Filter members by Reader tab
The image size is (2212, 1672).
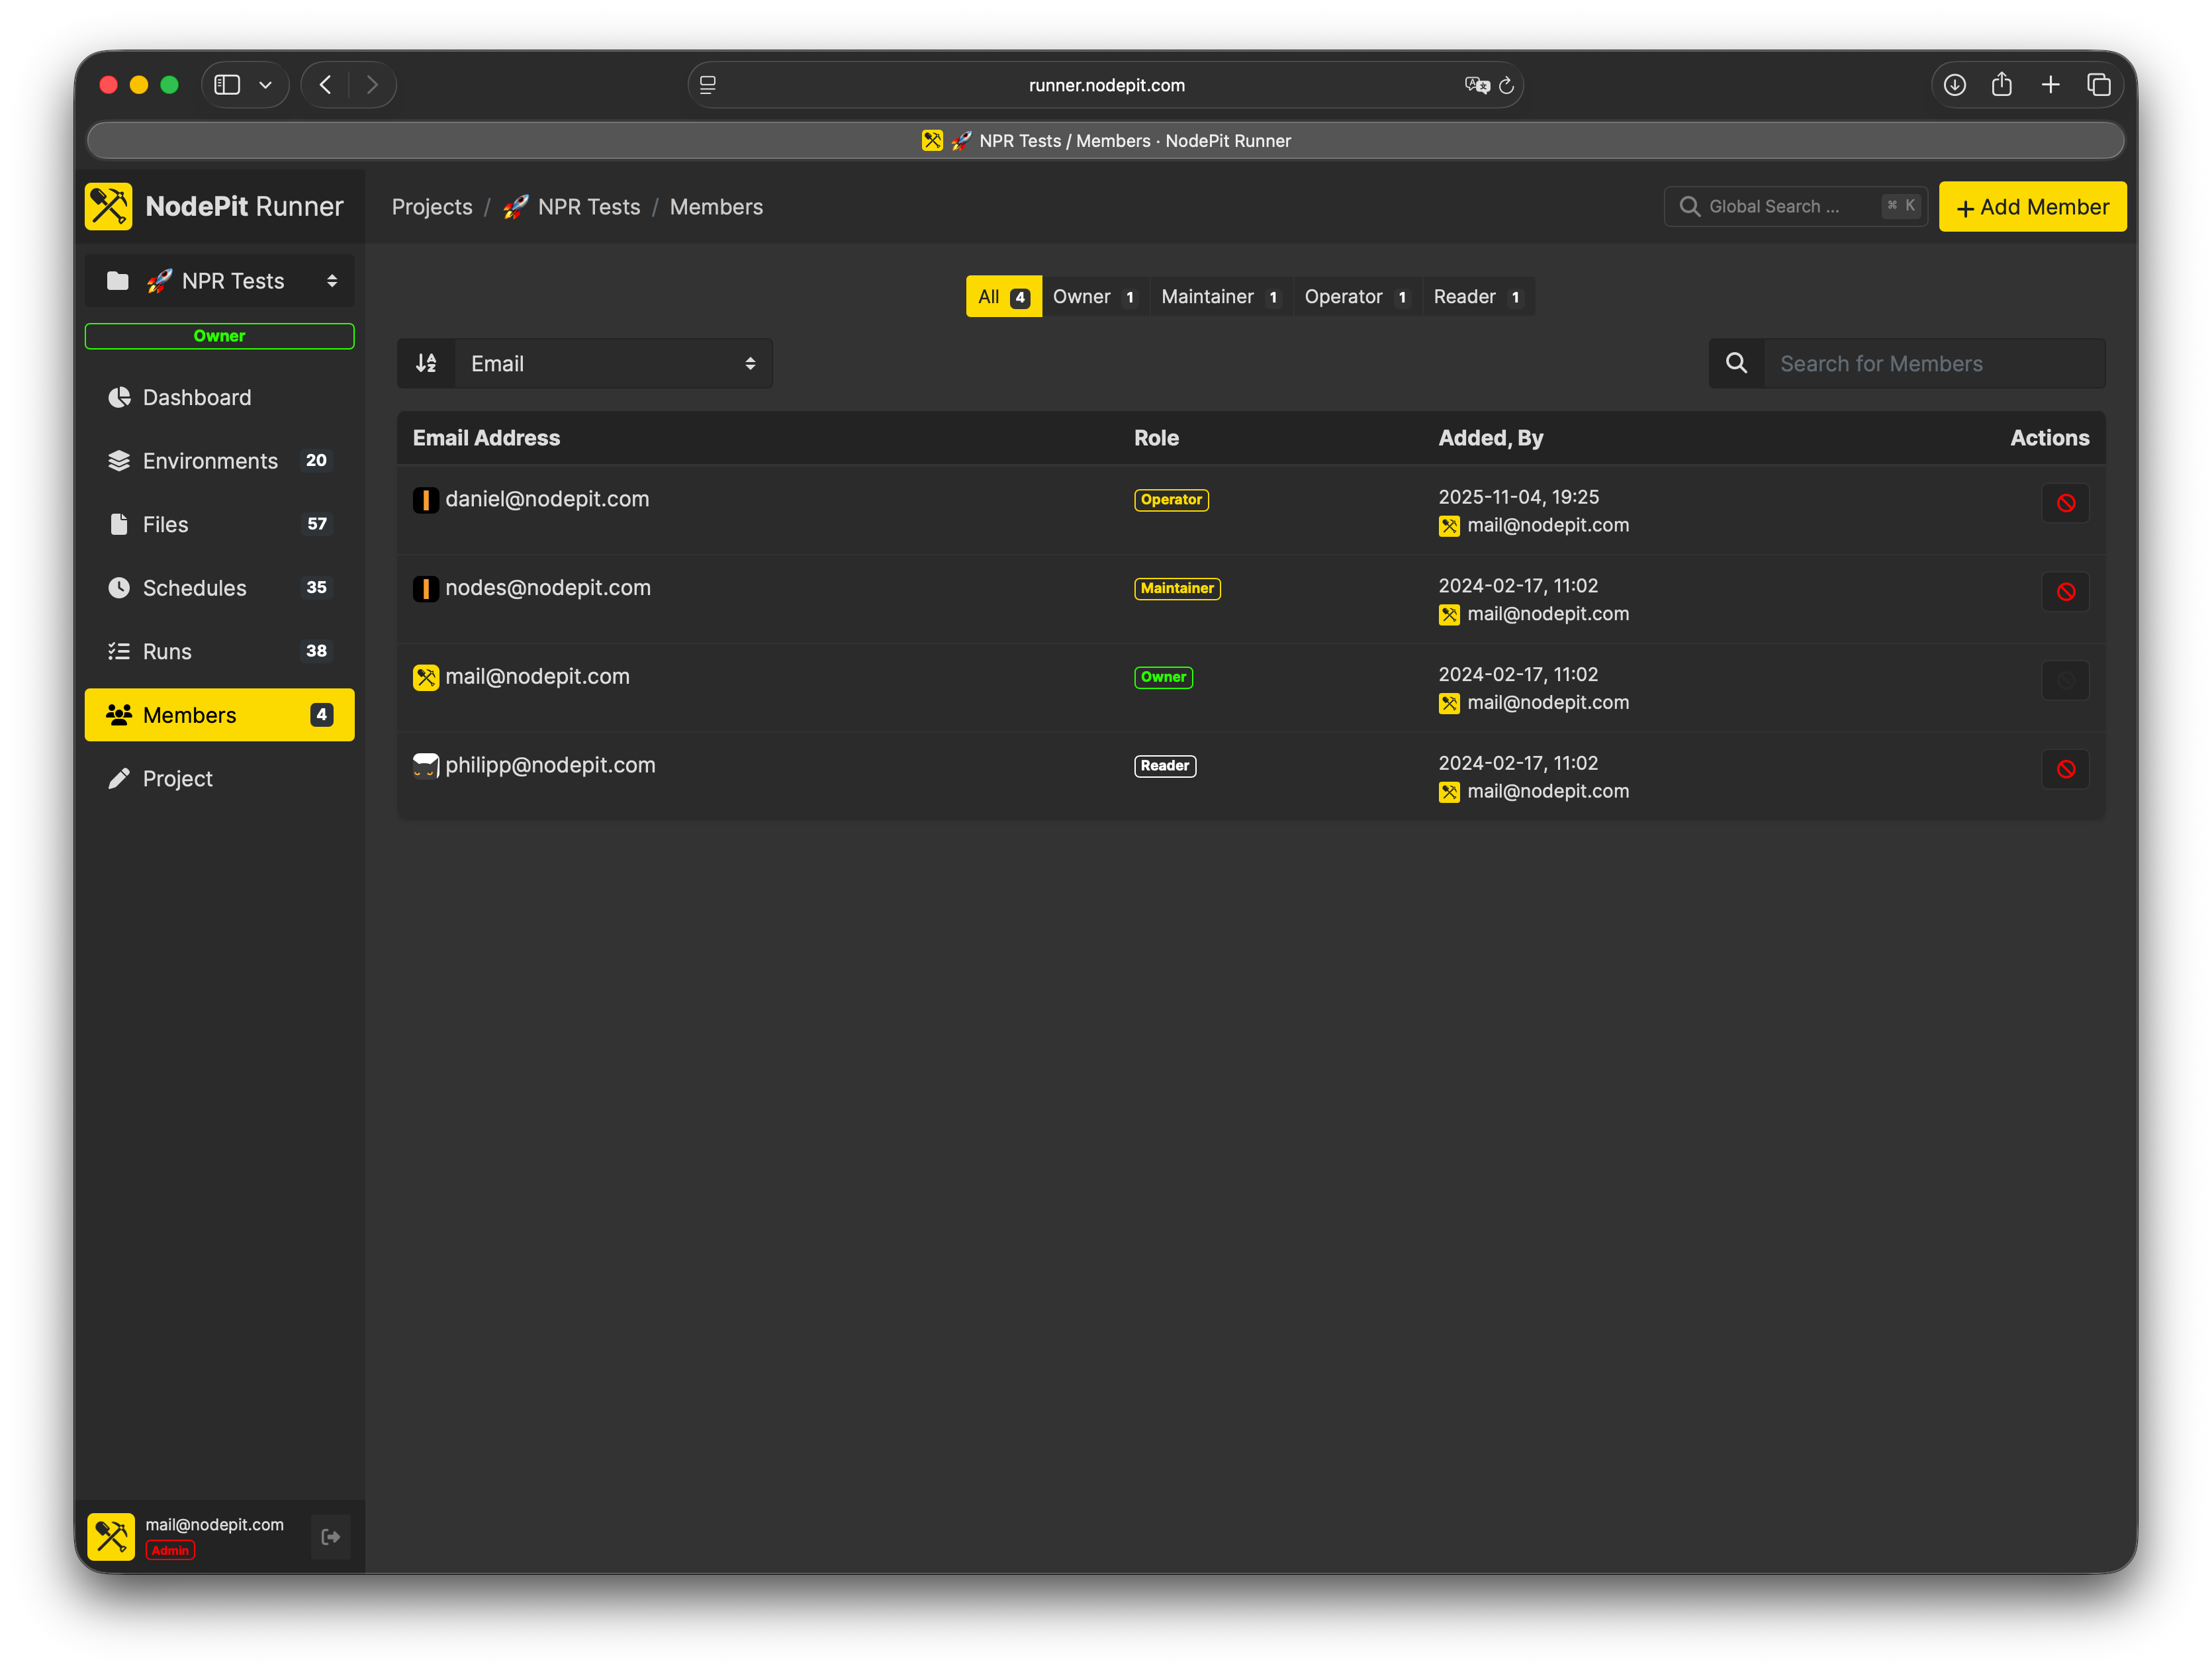coord(1478,297)
